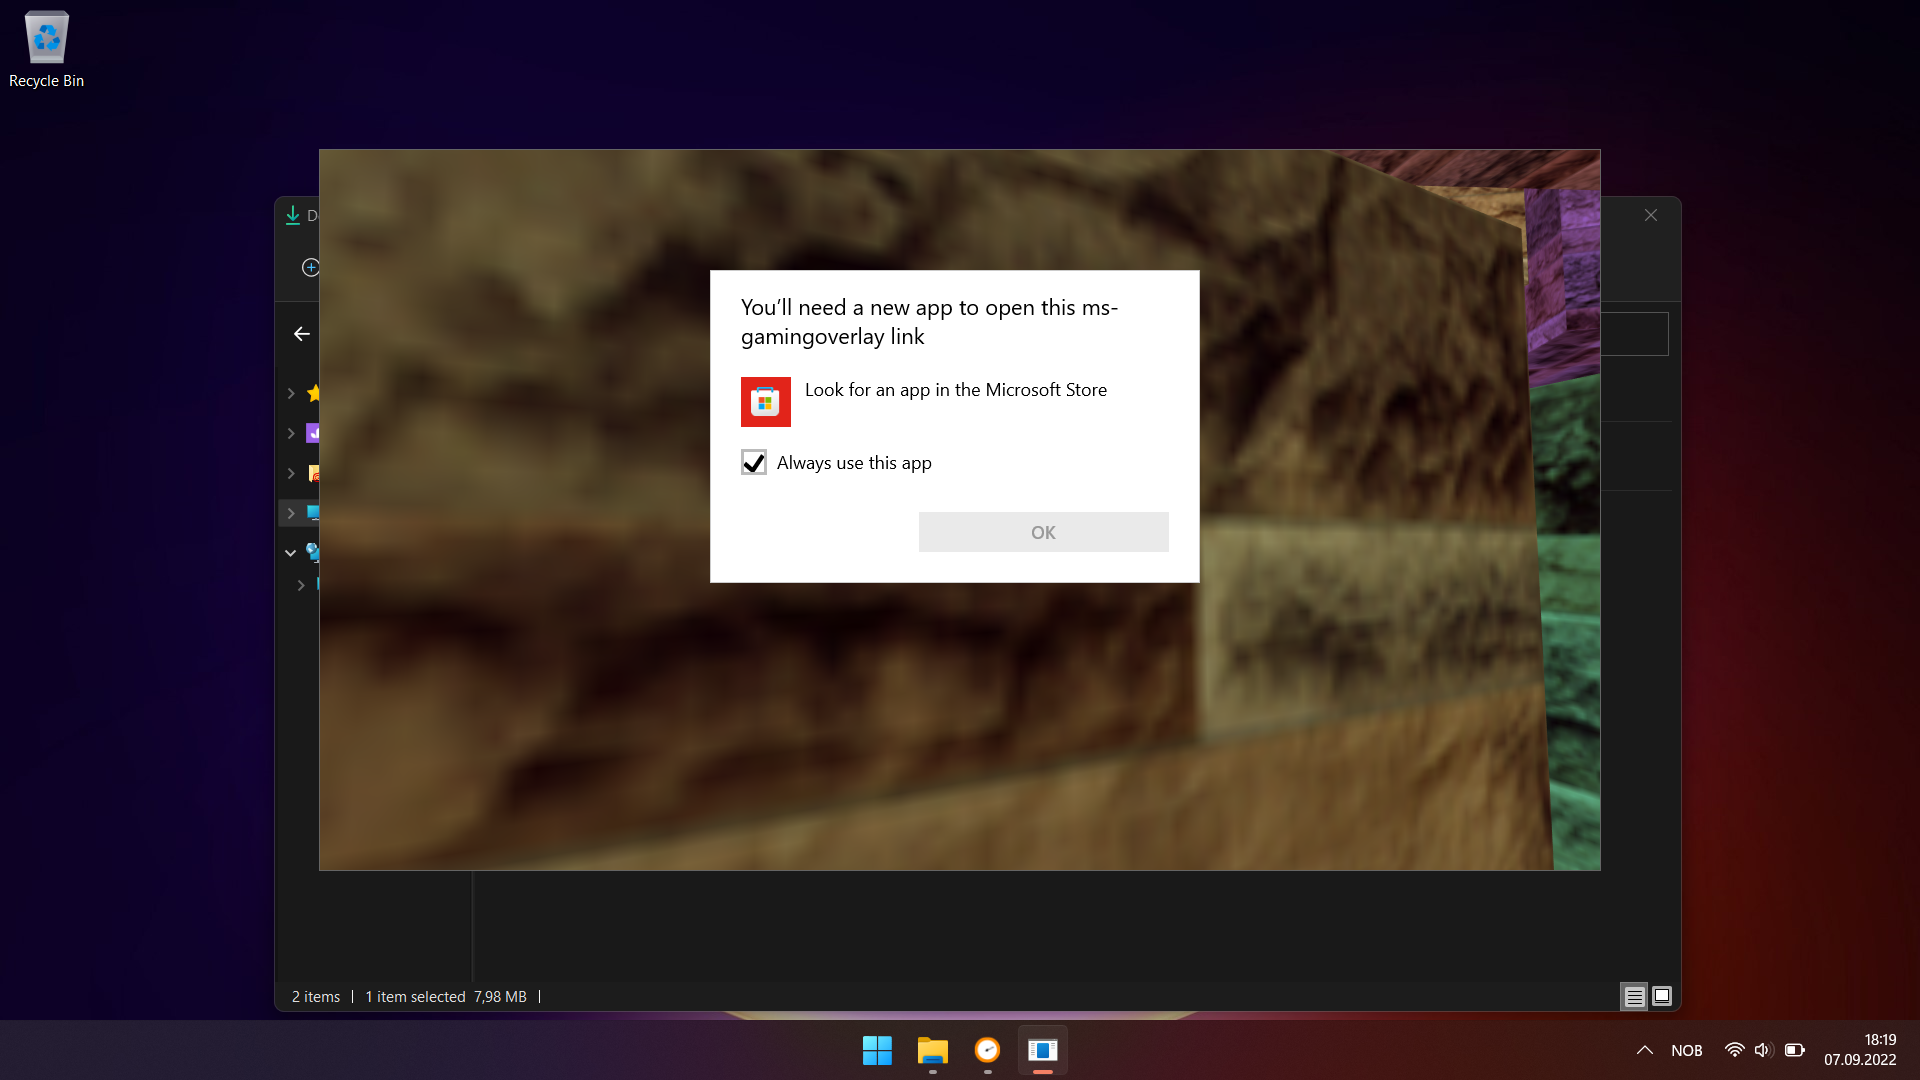Show hidden tray icons
Screen dimensions: 1920x1080
pyautogui.click(x=1645, y=1050)
